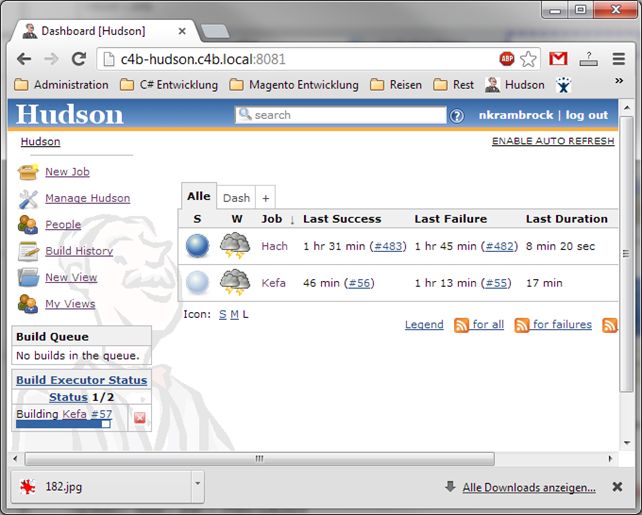
Task: Open build #56 link
Action: 359,283
